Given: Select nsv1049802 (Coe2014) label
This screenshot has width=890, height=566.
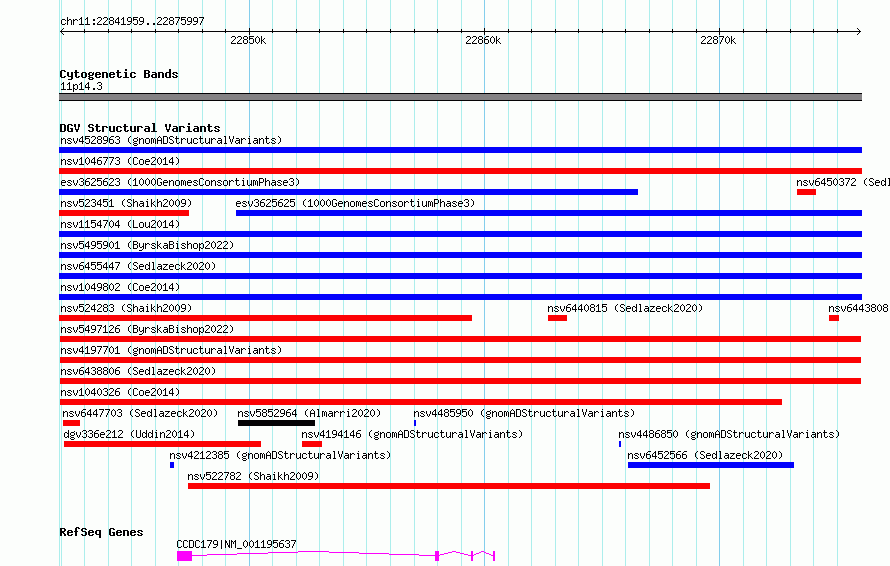Looking at the screenshot, I should point(120,287).
